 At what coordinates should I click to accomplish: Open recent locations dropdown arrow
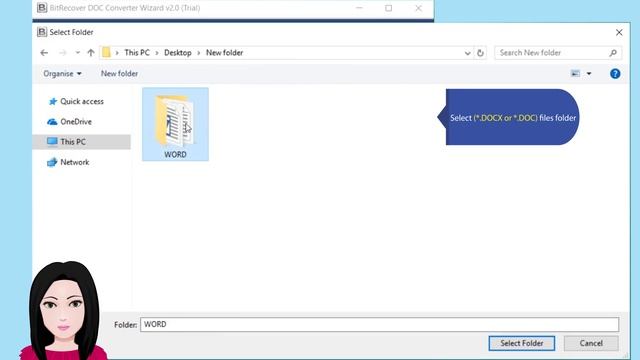(x=78, y=53)
